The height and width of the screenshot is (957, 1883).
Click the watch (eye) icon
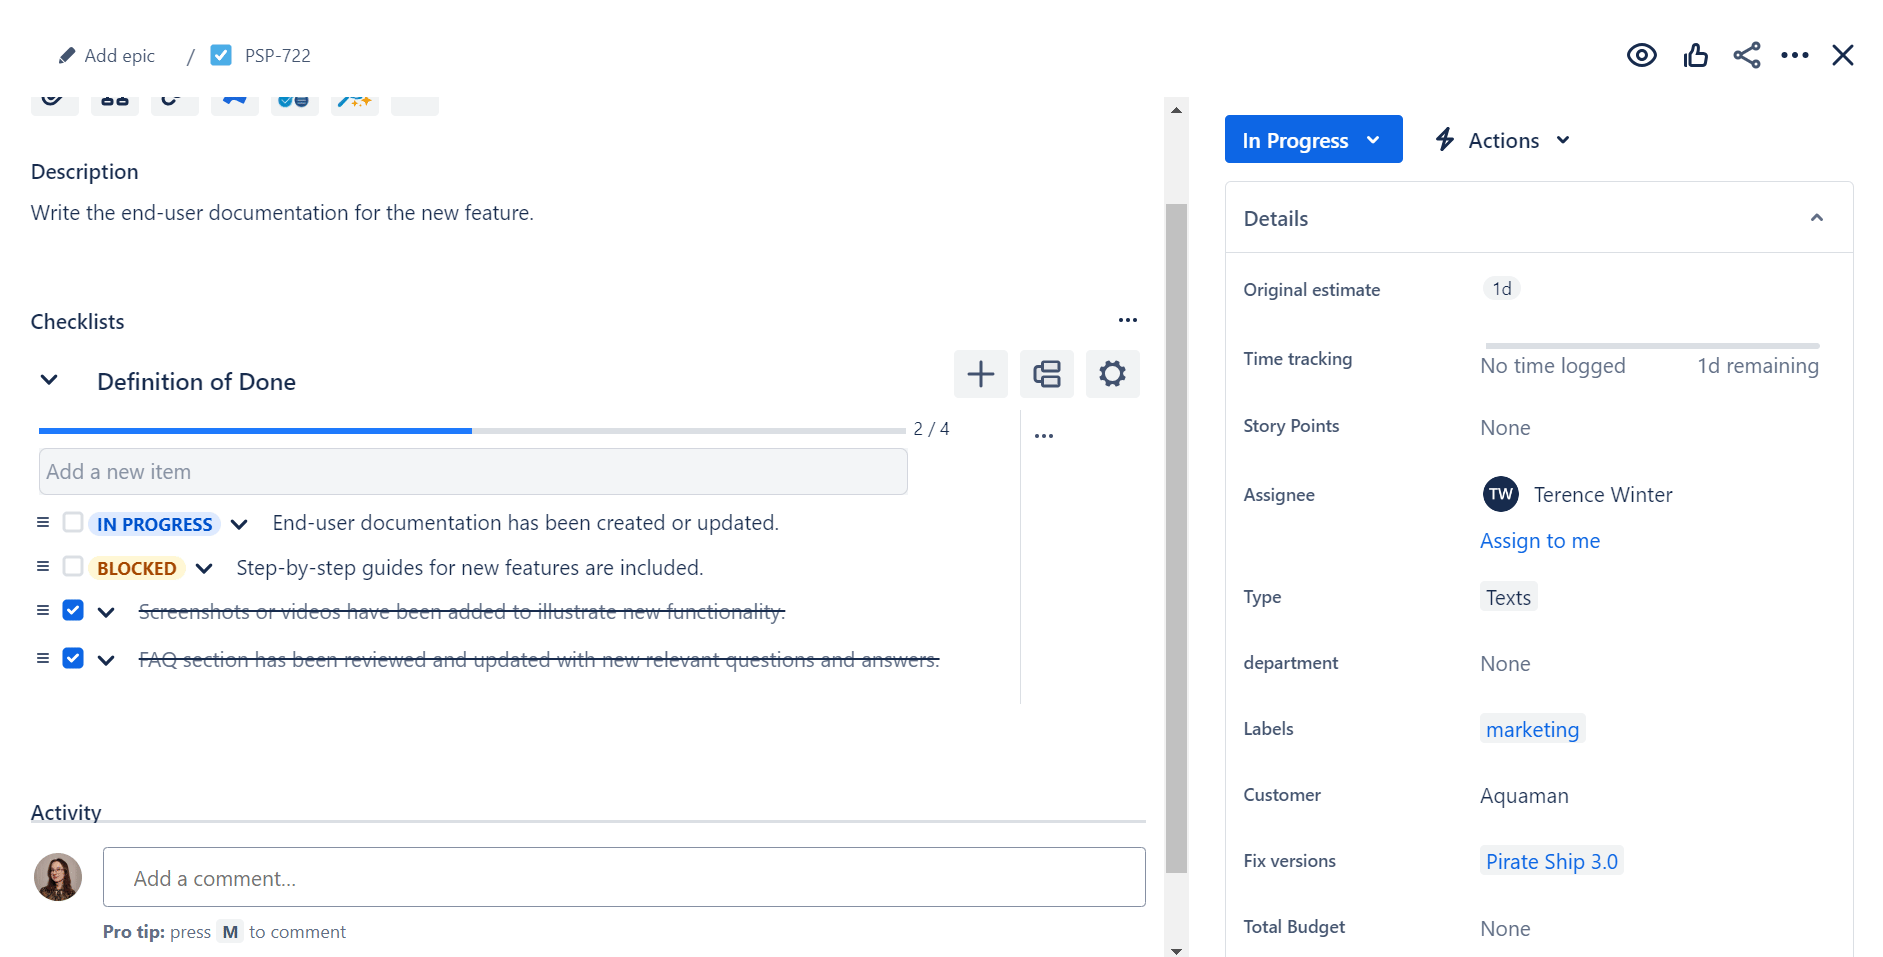[1641, 55]
